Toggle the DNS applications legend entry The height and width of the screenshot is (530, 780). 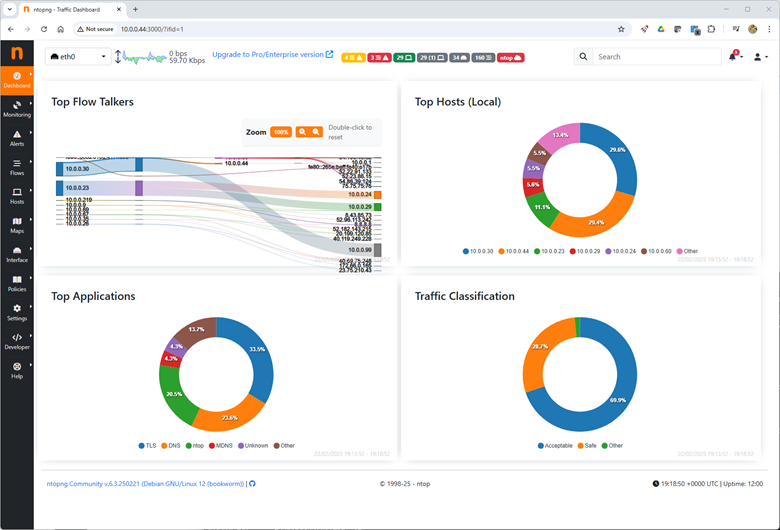click(171, 446)
